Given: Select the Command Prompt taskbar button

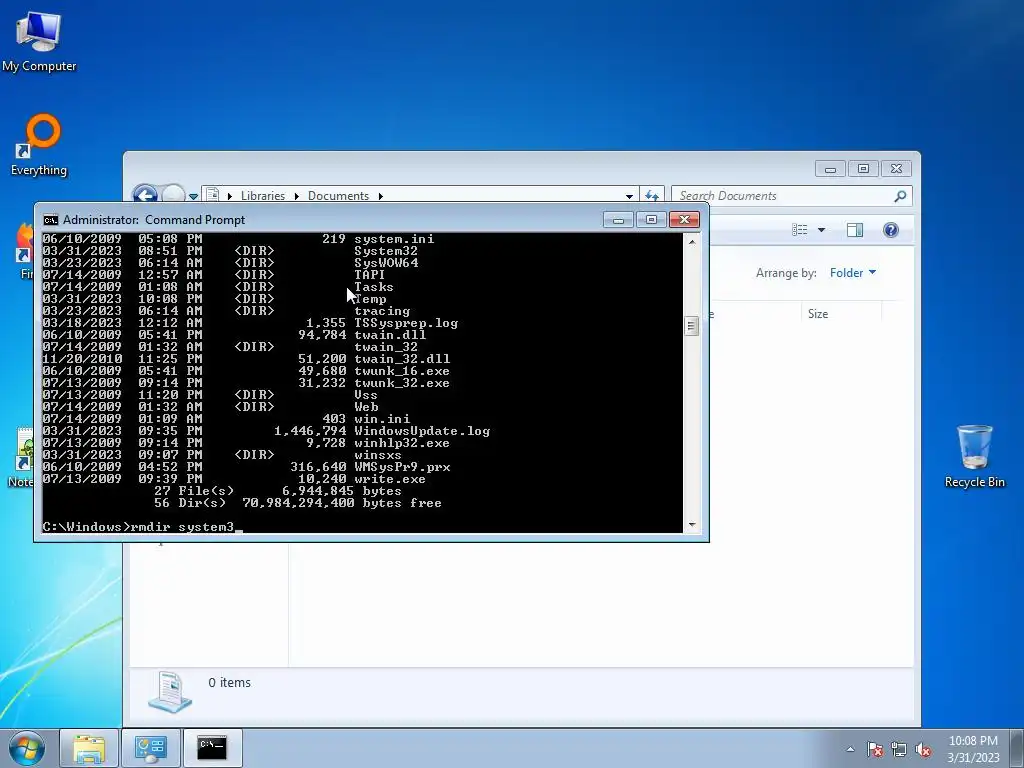Looking at the screenshot, I should click(212, 748).
